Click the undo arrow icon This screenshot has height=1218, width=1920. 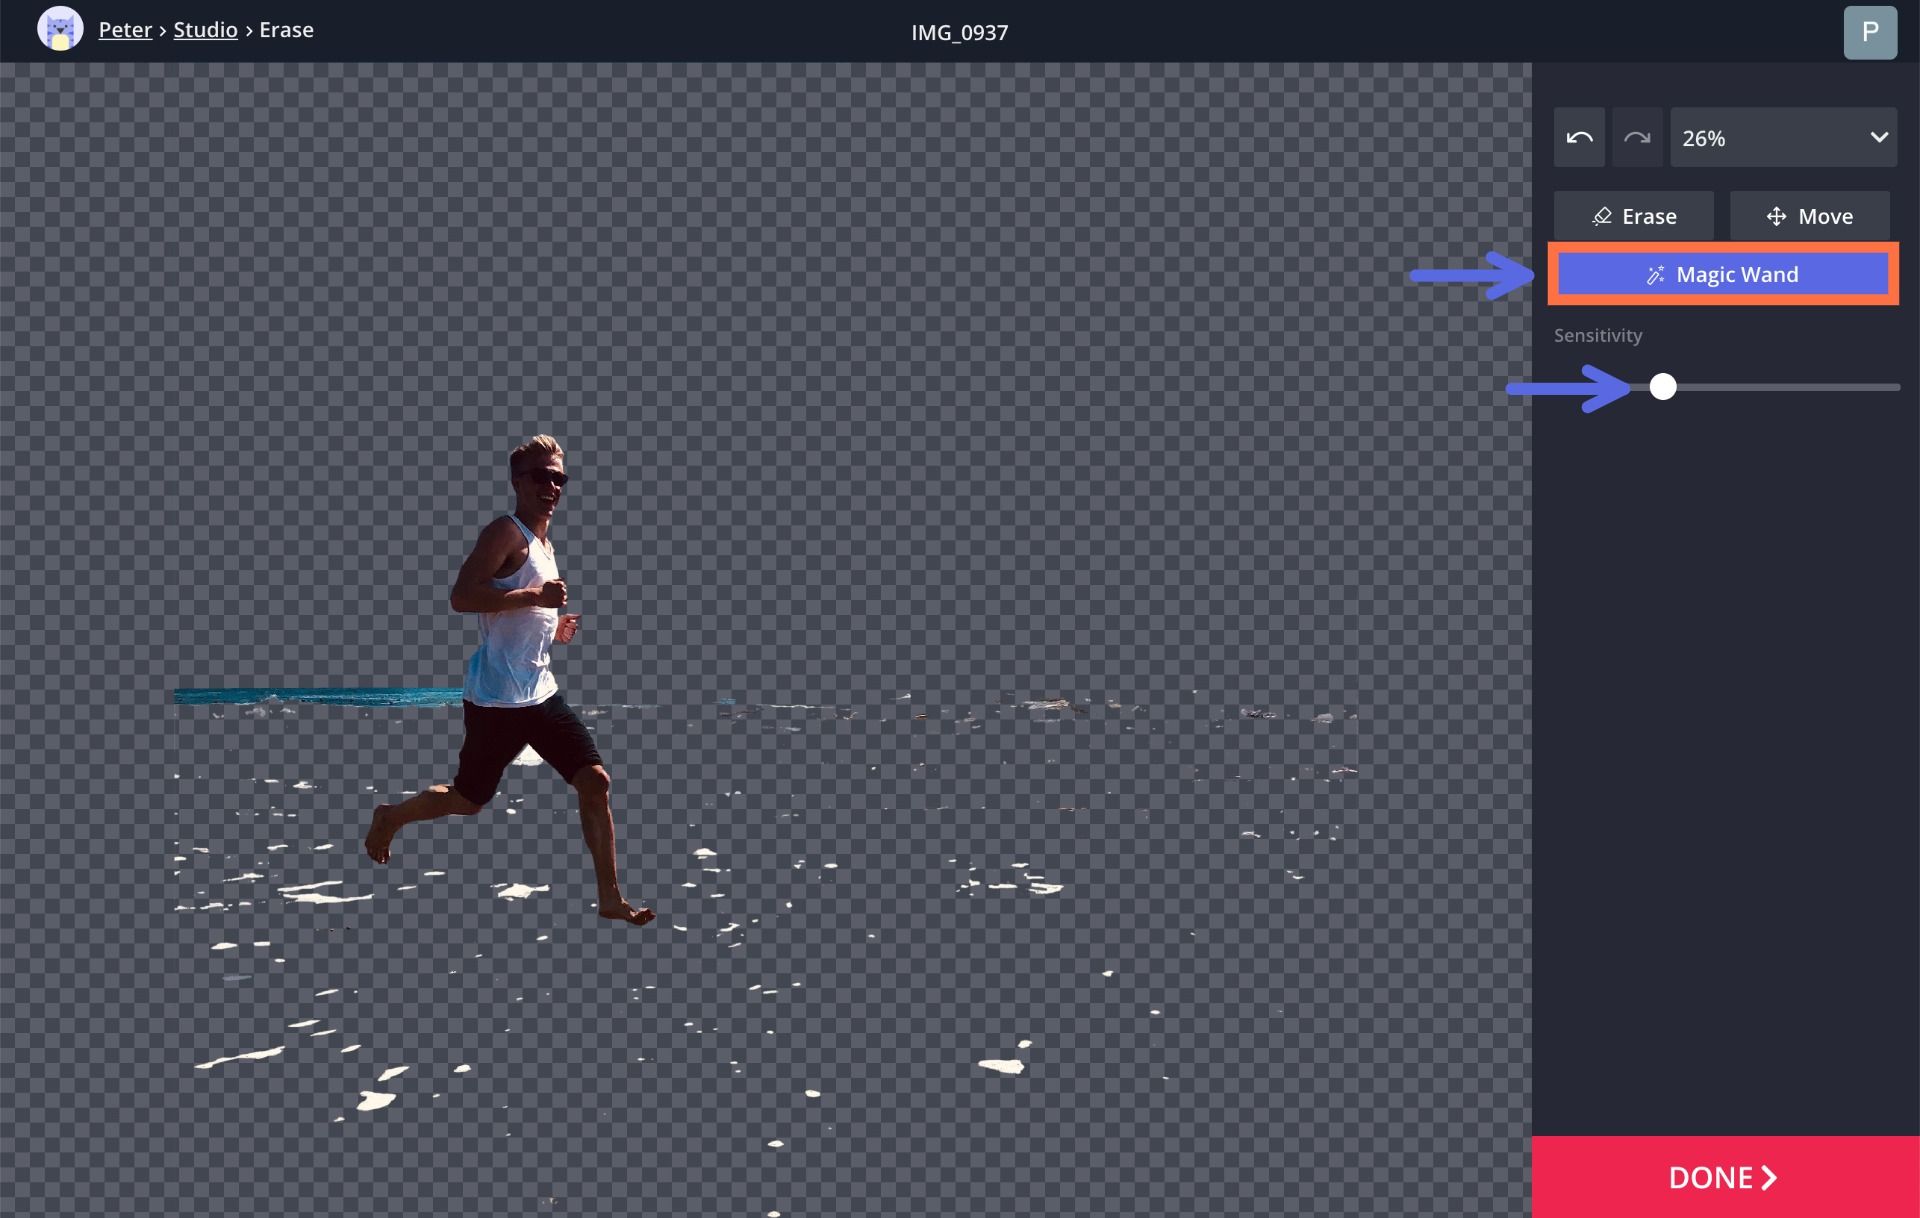1579,138
